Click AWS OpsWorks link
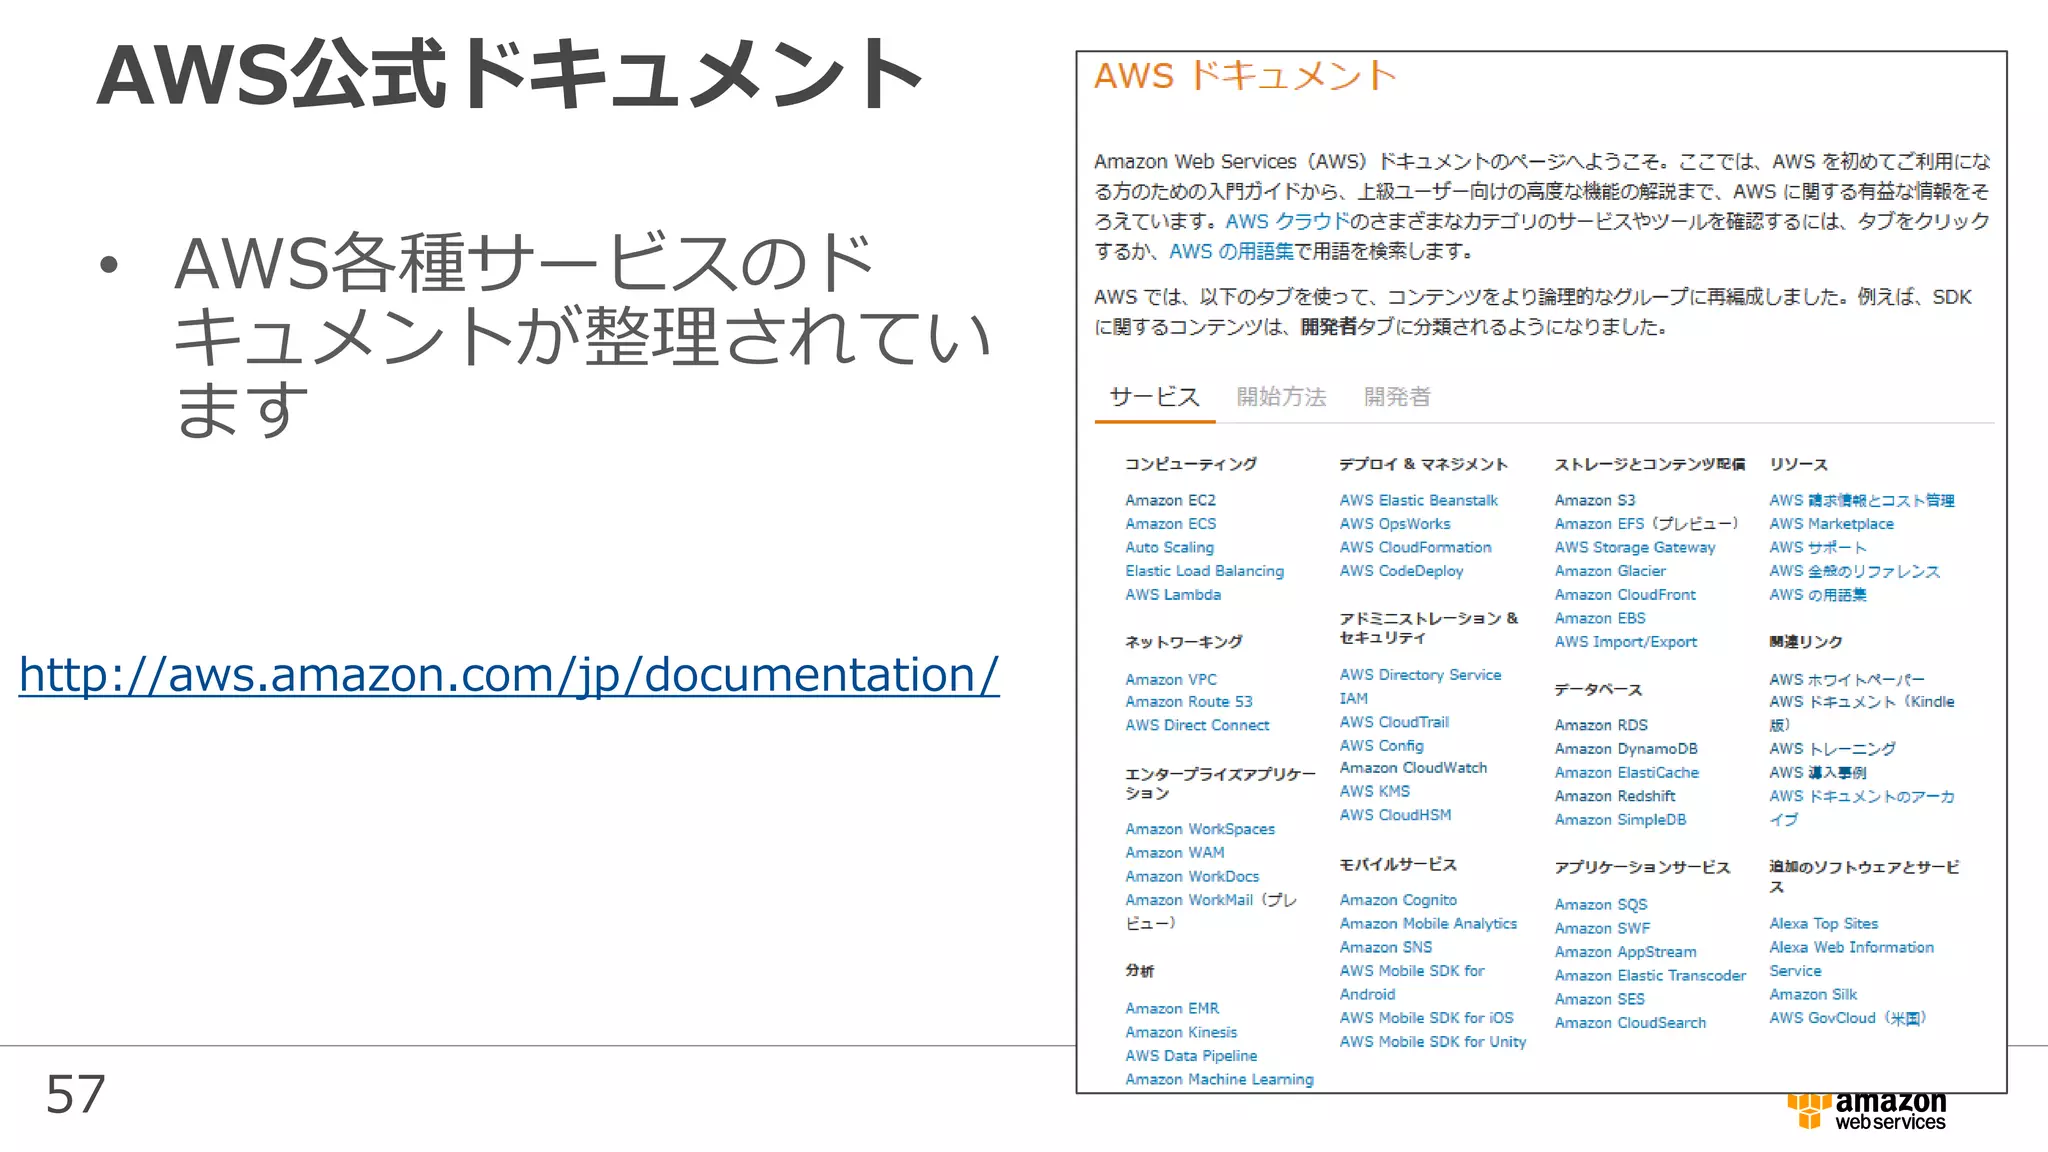This screenshot has height=1152, width=2048. point(1395,524)
